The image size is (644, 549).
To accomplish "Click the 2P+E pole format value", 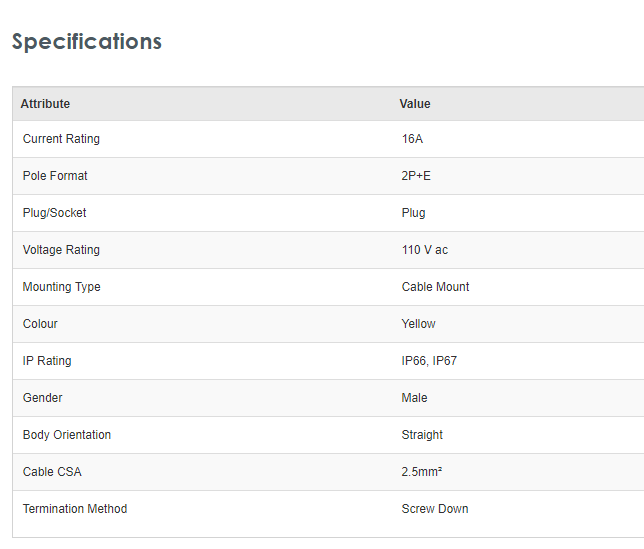I will (416, 176).
